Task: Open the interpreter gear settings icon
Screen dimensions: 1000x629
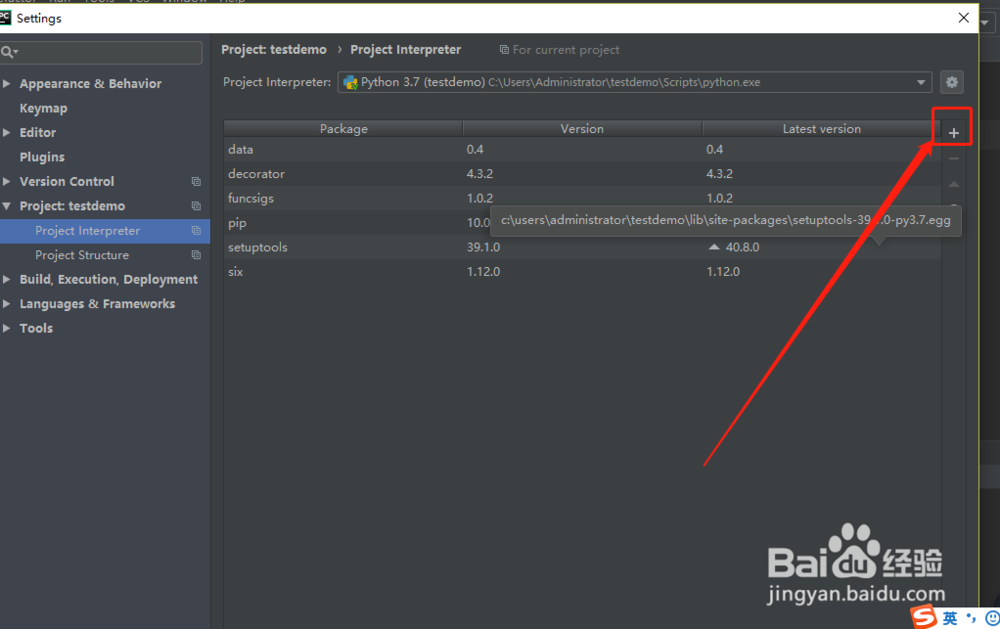Action: pos(952,82)
